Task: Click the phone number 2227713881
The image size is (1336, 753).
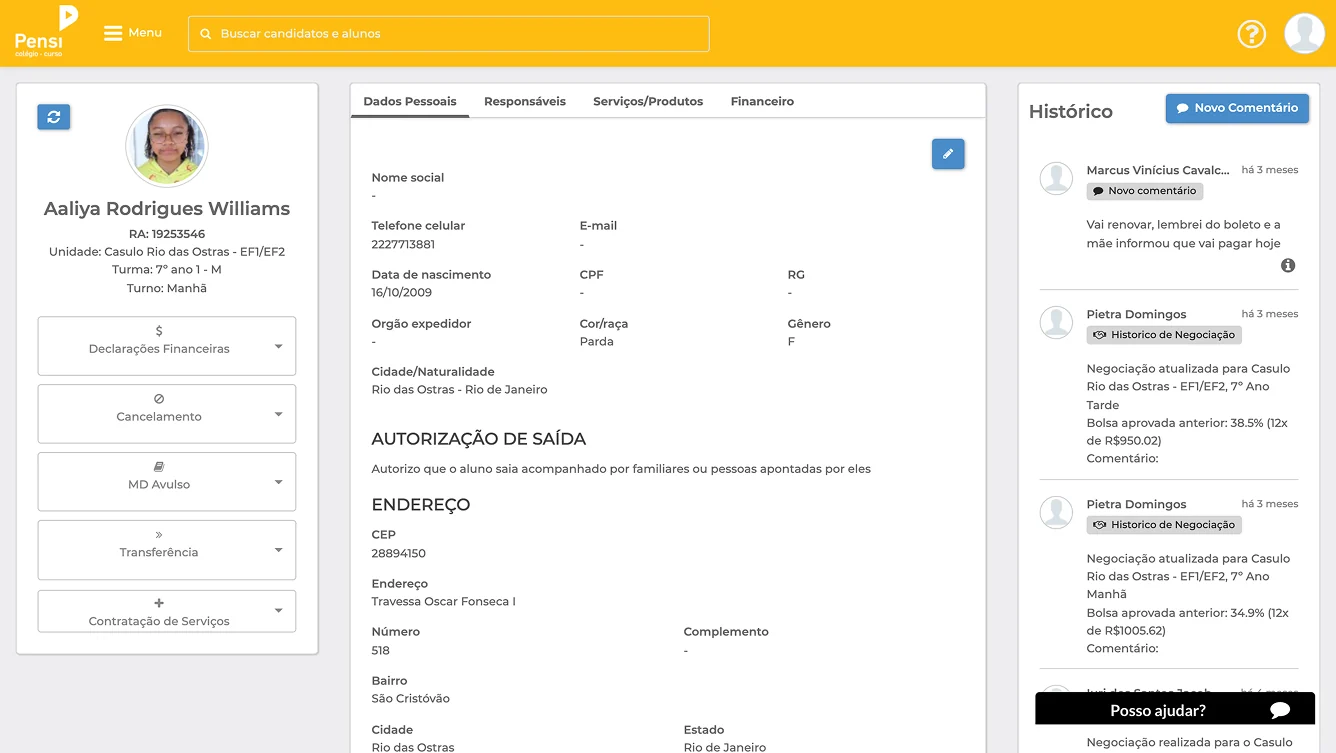Action: point(403,244)
